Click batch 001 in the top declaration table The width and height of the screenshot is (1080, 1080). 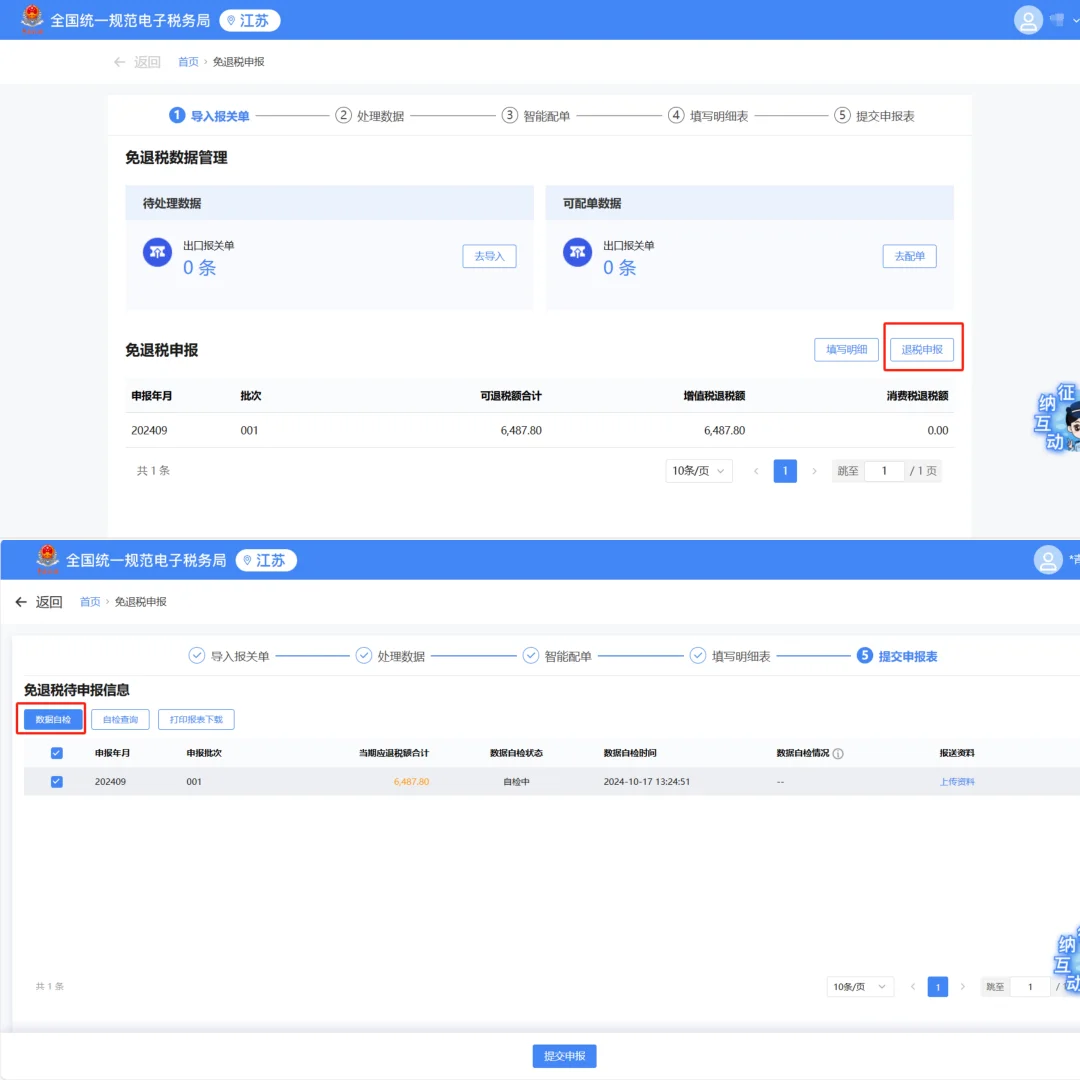click(249, 430)
